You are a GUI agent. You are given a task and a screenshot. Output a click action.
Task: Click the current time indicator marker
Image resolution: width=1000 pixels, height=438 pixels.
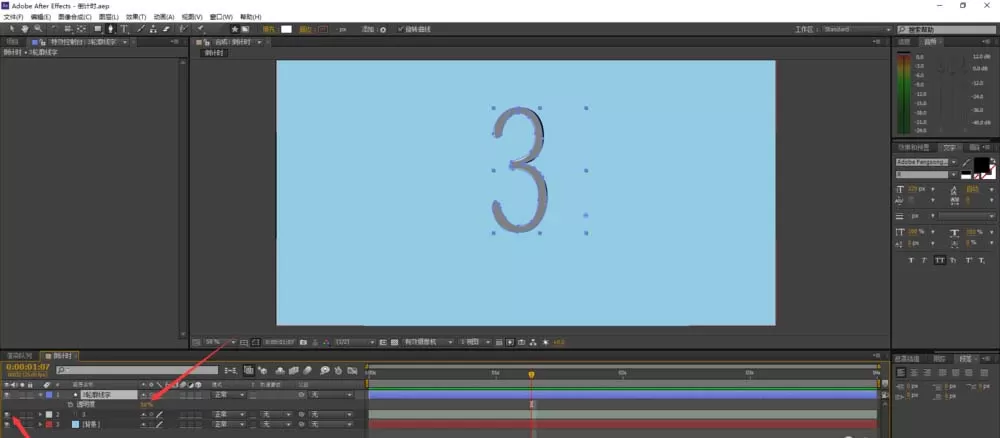531,374
